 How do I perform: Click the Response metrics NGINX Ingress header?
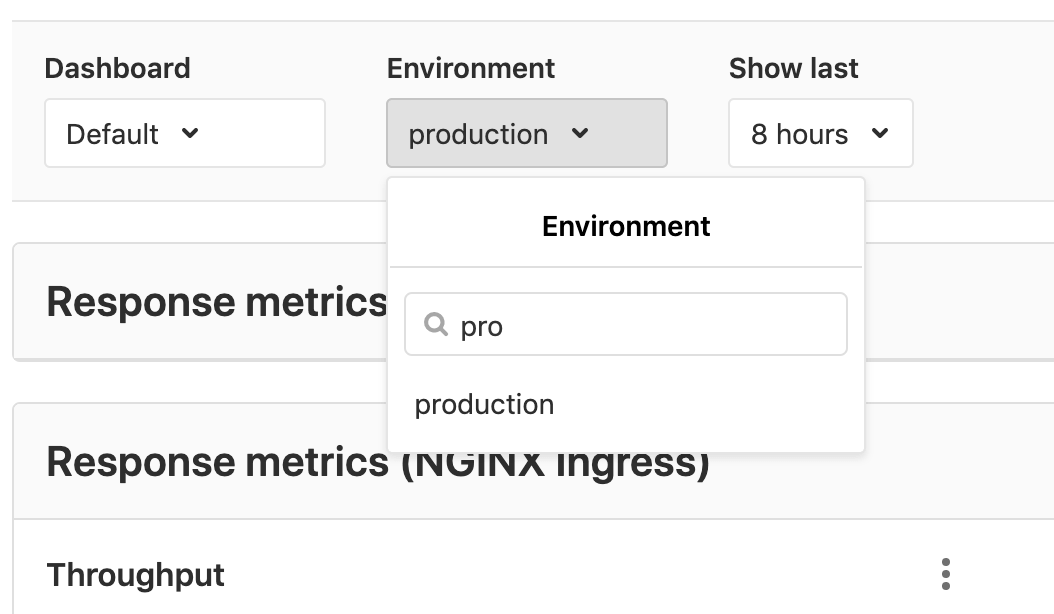point(378,461)
